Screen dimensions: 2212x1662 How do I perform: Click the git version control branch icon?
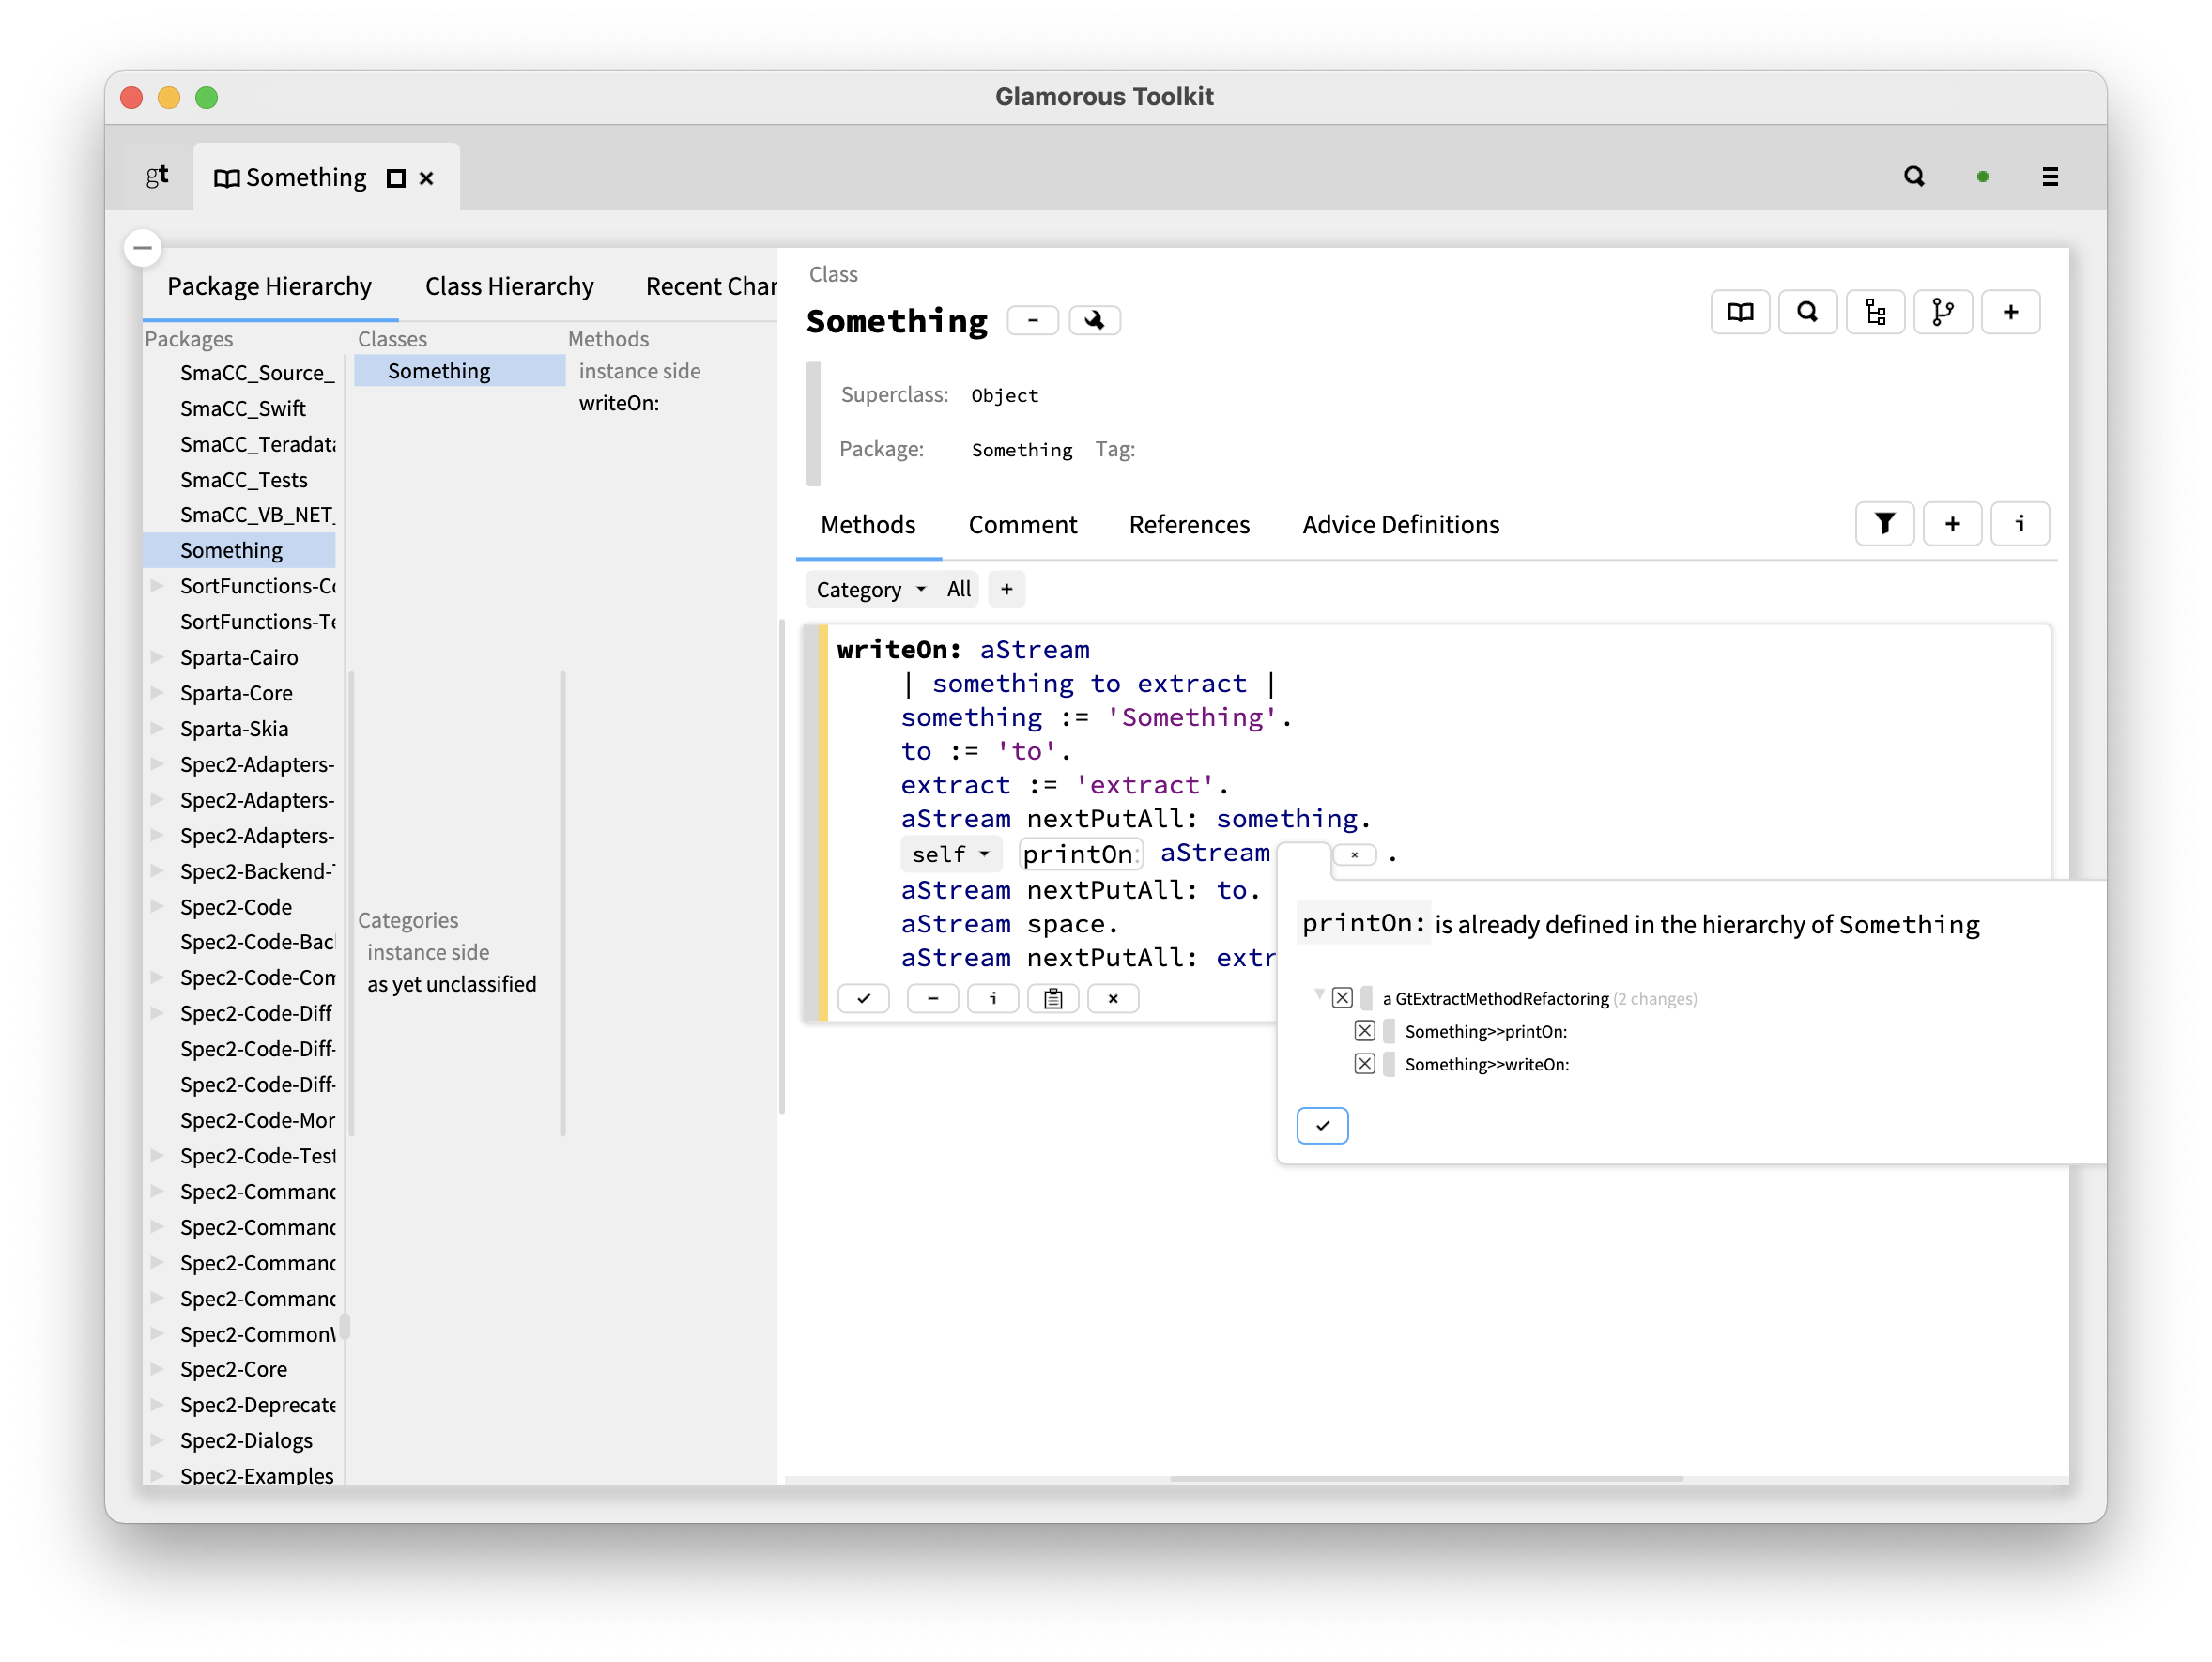click(x=1944, y=311)
